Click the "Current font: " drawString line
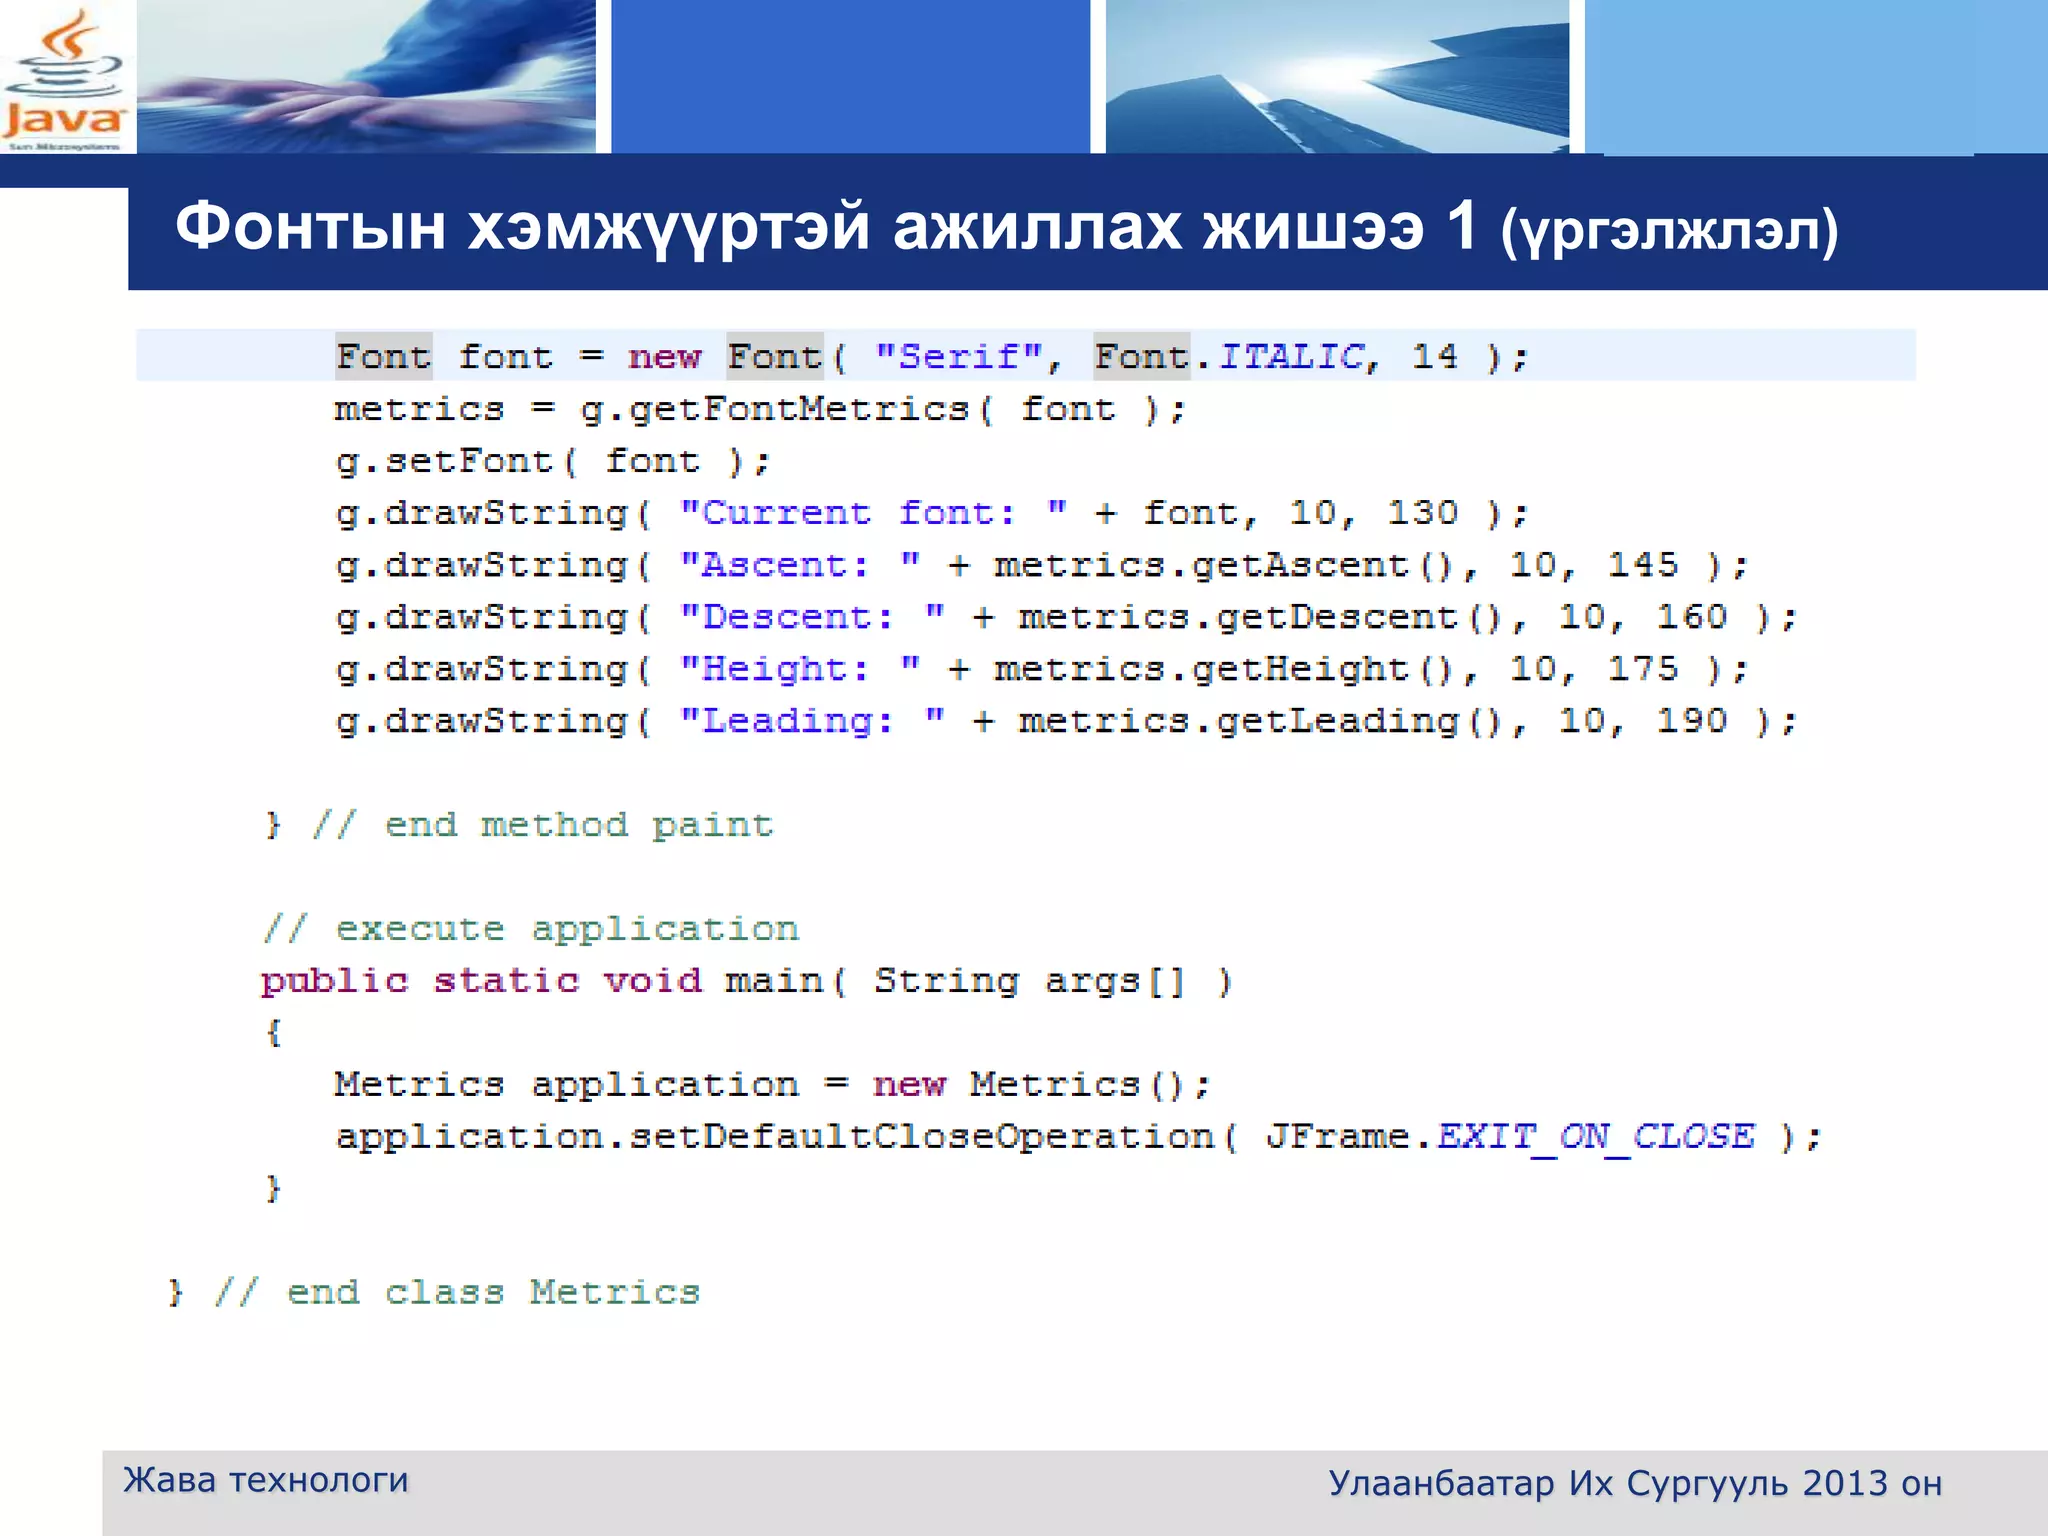 [x=932, y=514]
